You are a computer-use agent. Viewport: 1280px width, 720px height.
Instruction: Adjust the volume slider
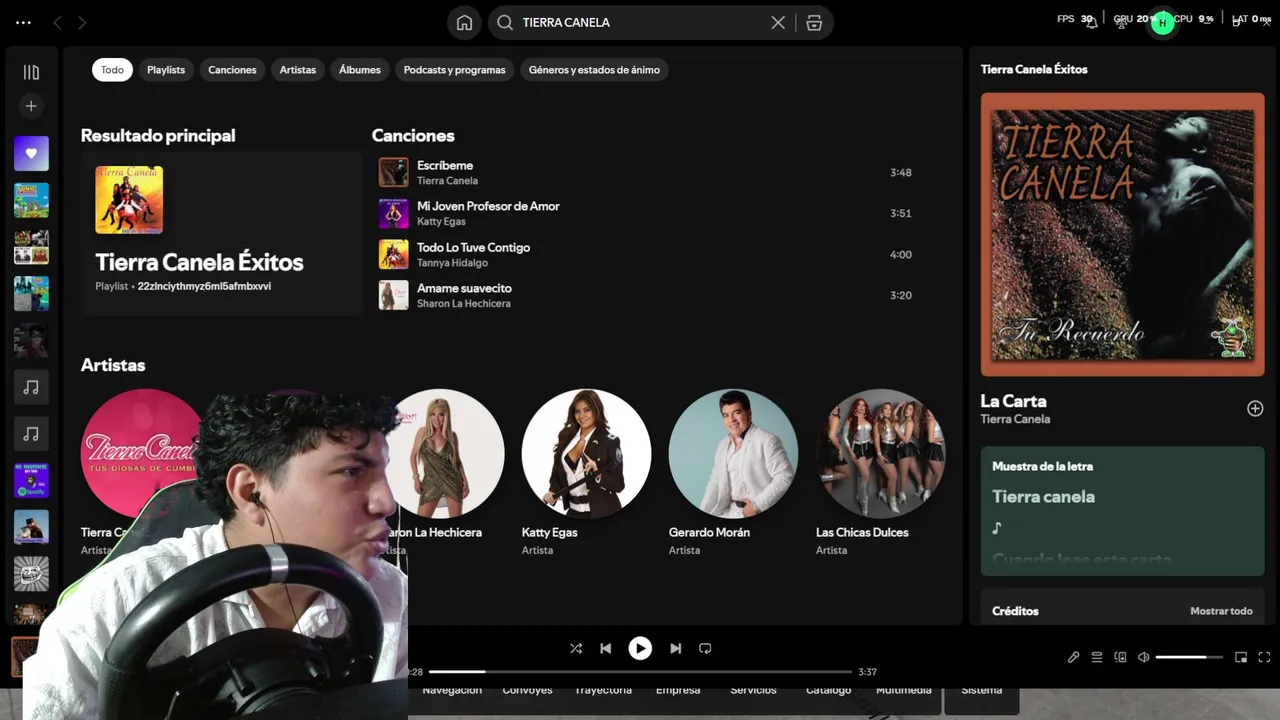coord(1189,657)
